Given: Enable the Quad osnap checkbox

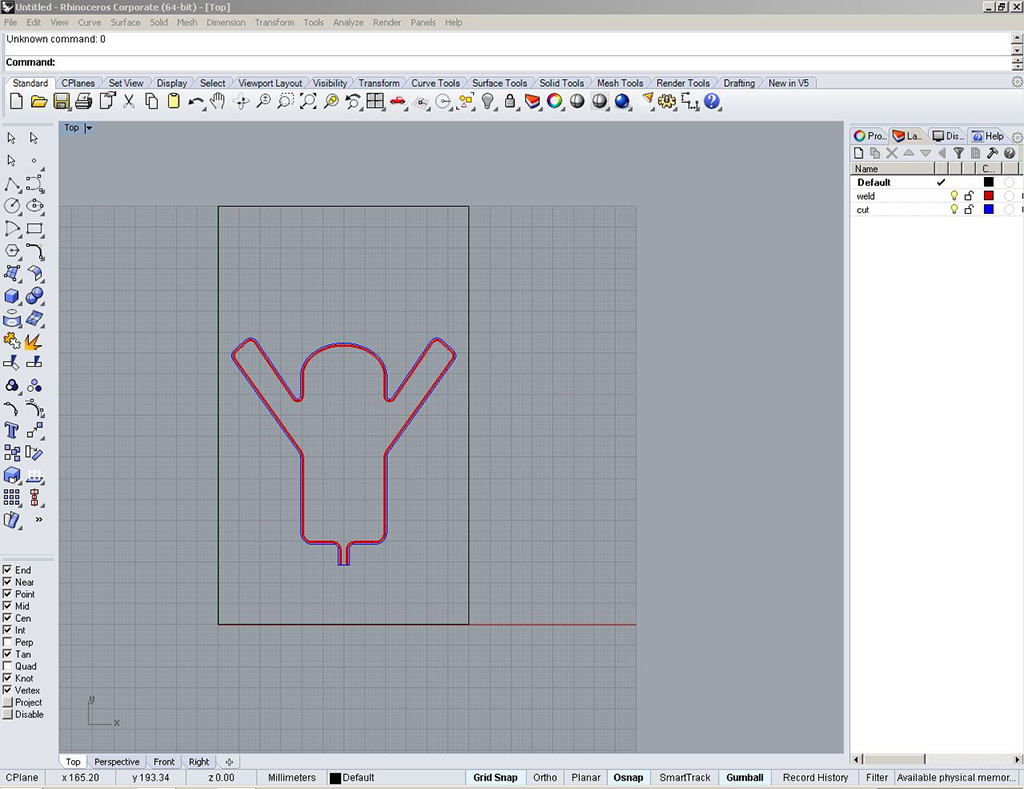Looking at the screenshot, I should coord(7,666).
